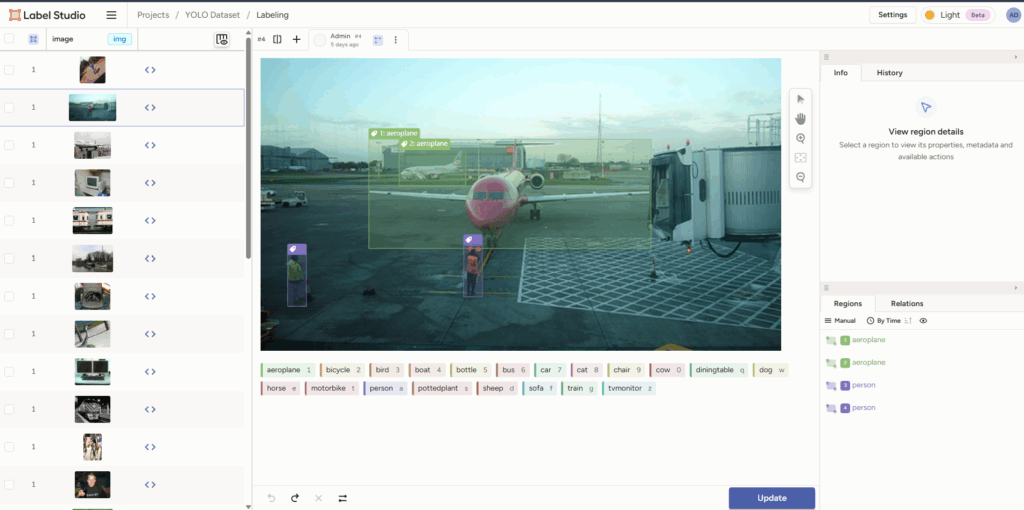Open the two monitors thumbnail task

point(92,372)
